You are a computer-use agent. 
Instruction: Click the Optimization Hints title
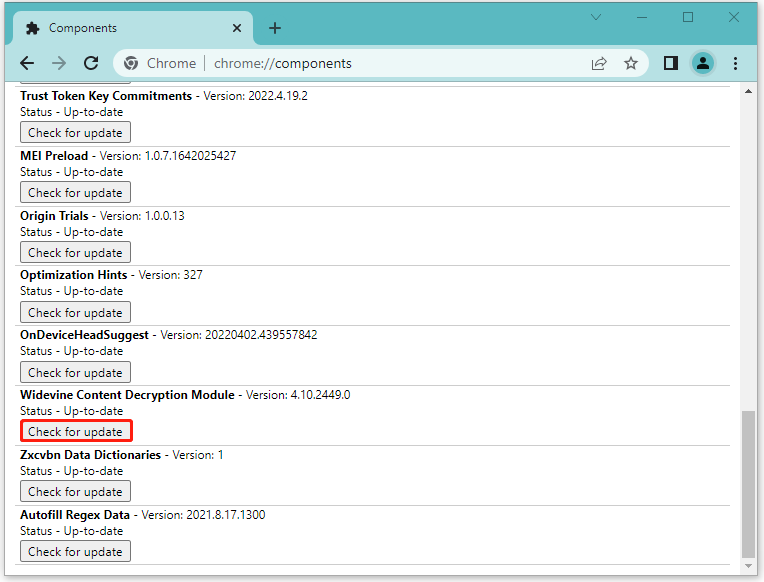pyautogui.click(x=74, y=275)
